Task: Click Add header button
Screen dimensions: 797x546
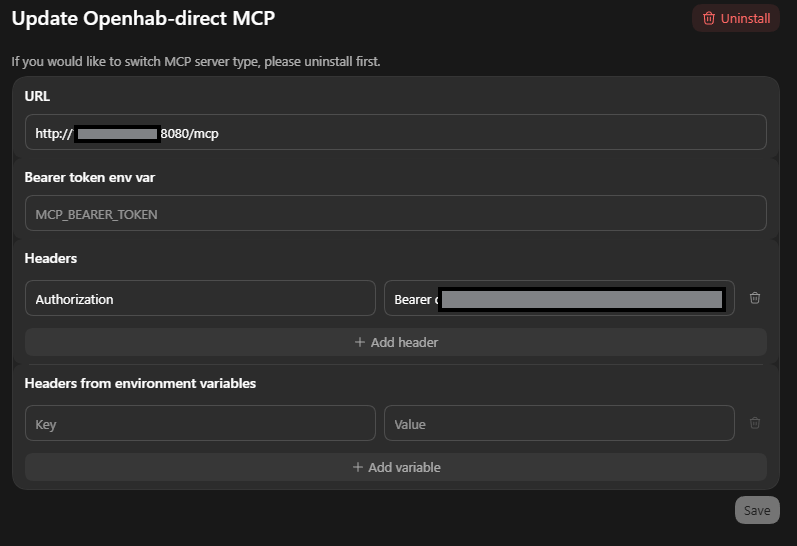Action: (395, 342)
